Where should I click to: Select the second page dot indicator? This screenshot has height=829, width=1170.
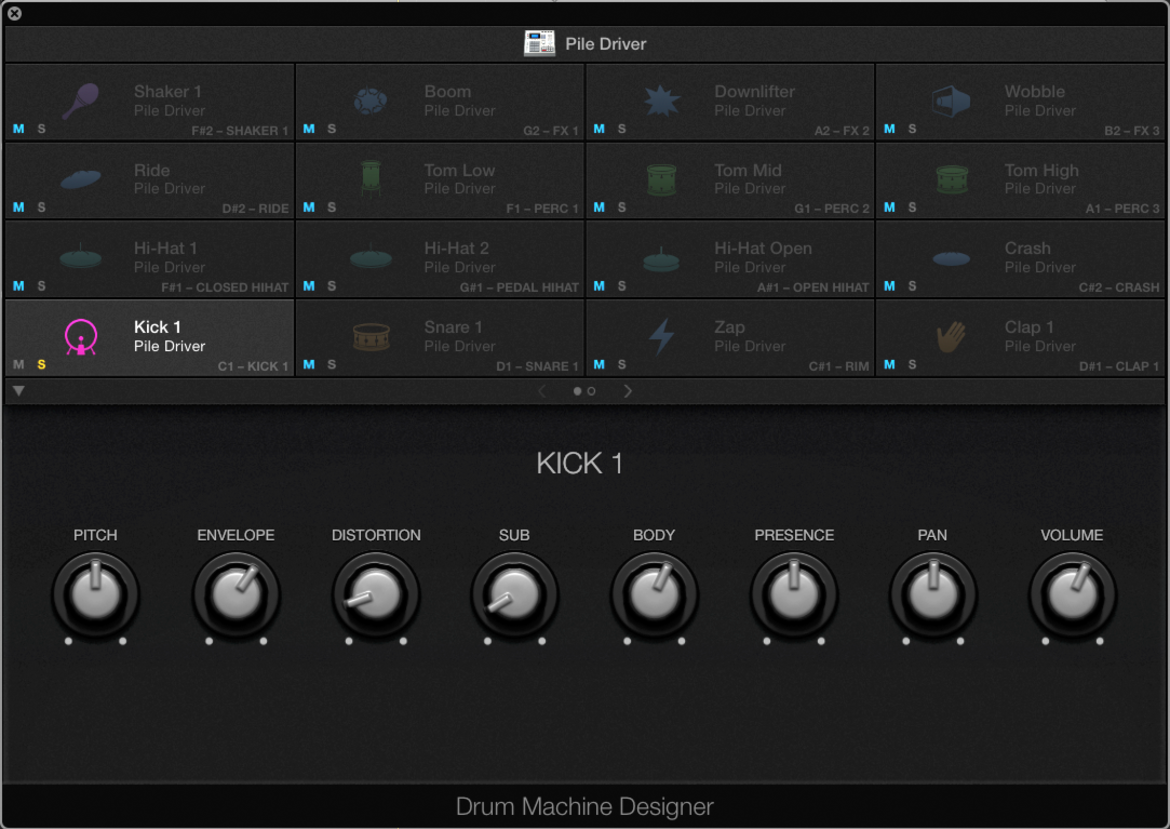[x=592, y=391]
